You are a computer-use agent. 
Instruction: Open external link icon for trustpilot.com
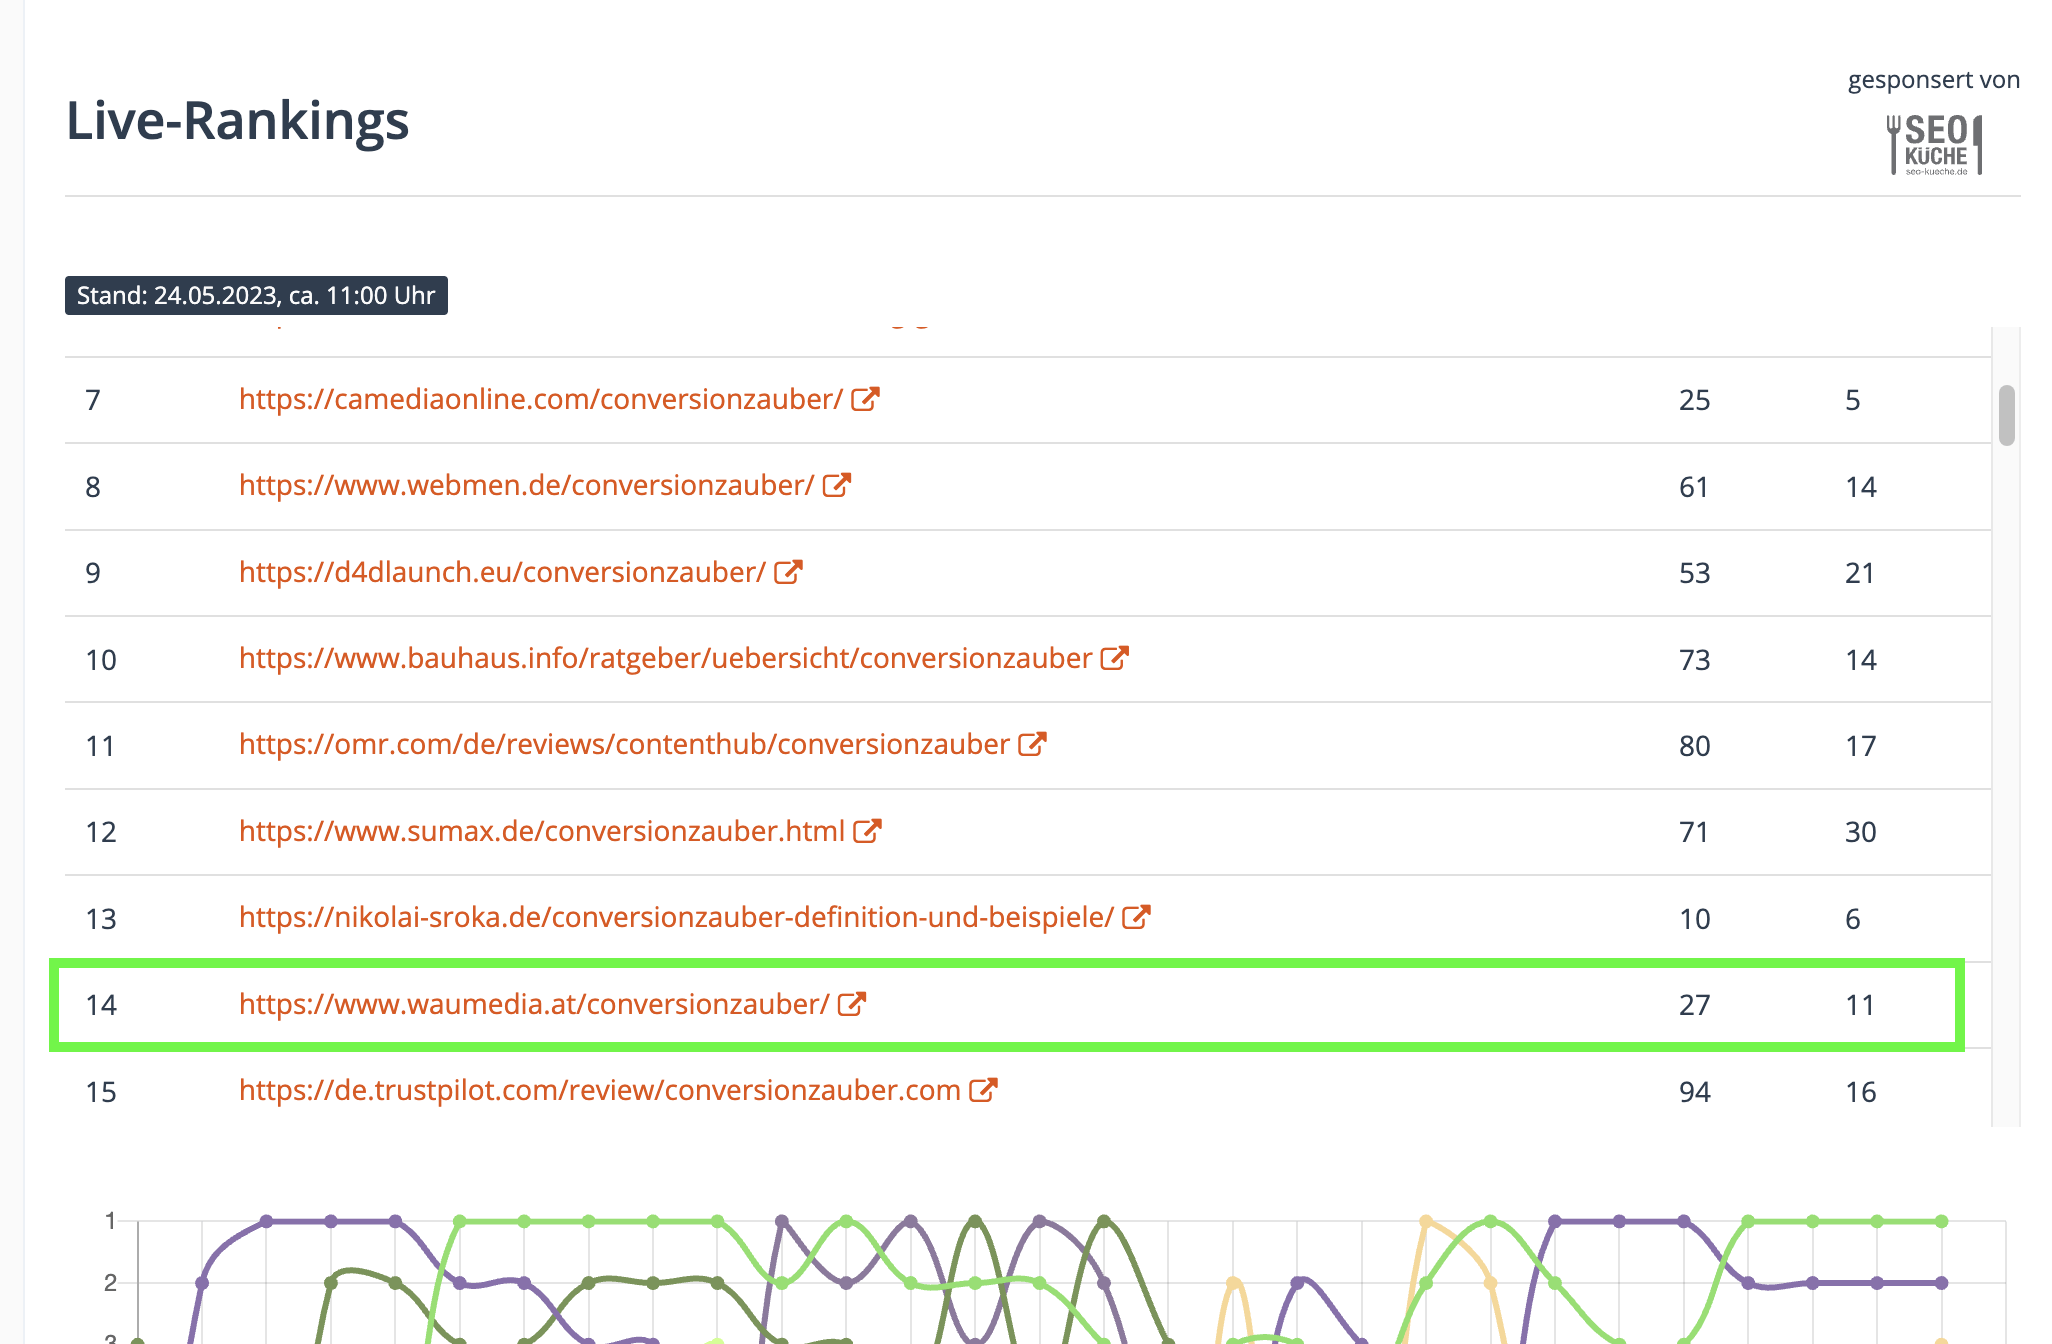(x=983, y=1090)
